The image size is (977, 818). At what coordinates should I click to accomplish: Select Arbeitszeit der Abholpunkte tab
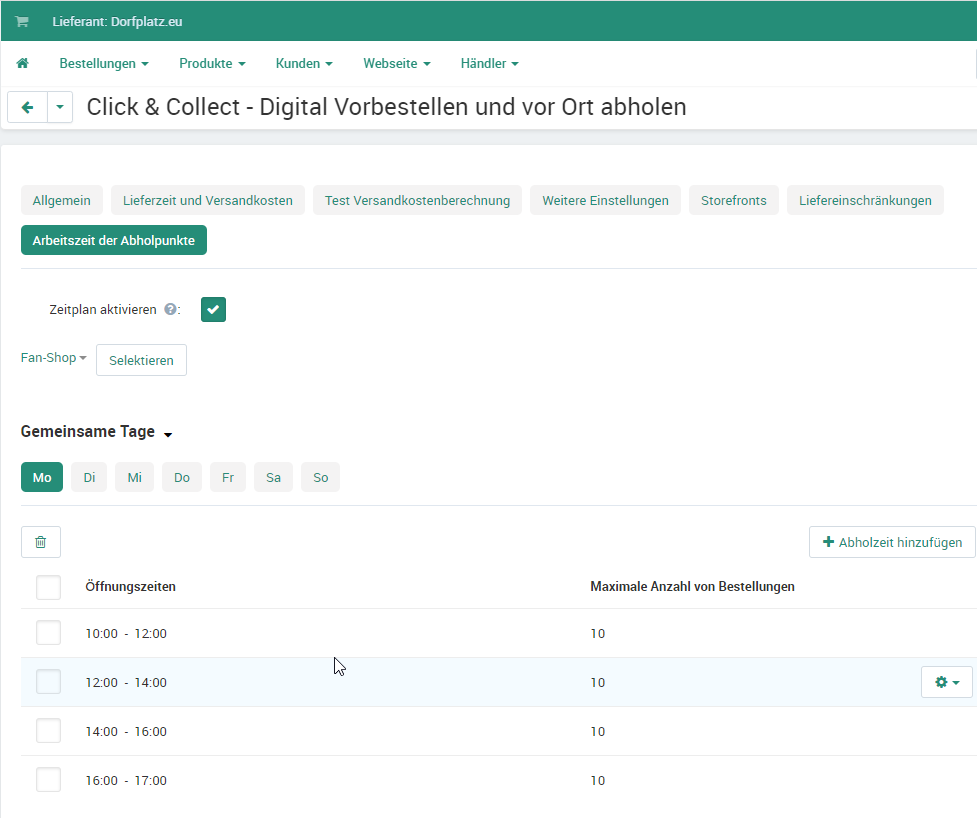[113, 240]
